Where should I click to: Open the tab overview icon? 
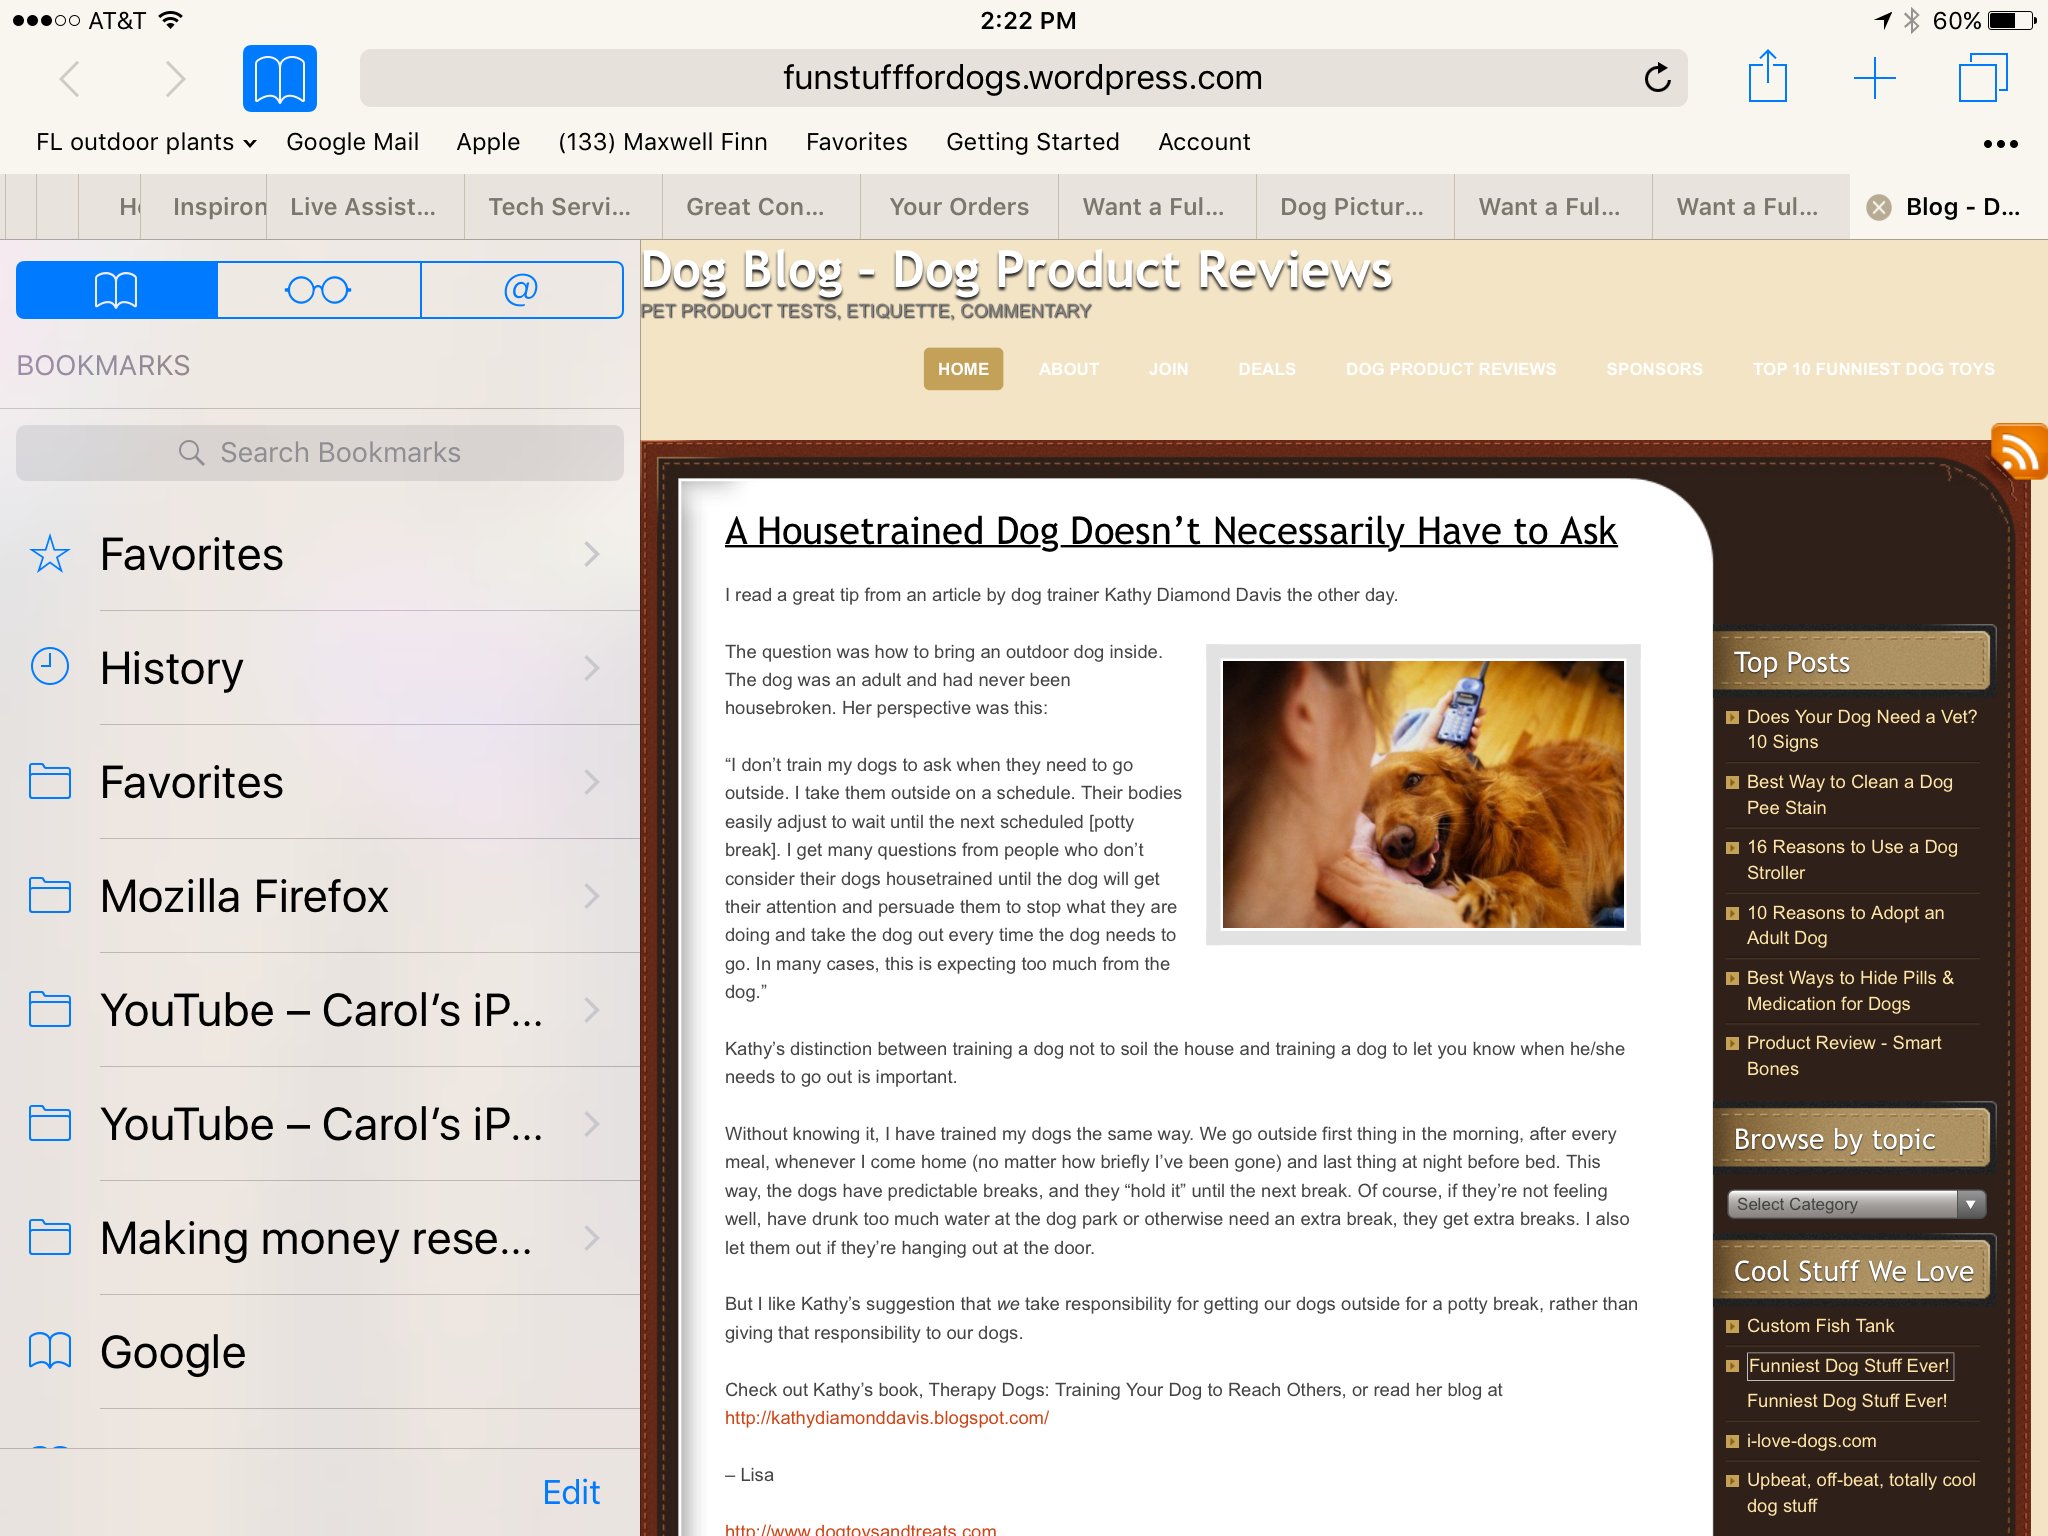[1981, 77]
